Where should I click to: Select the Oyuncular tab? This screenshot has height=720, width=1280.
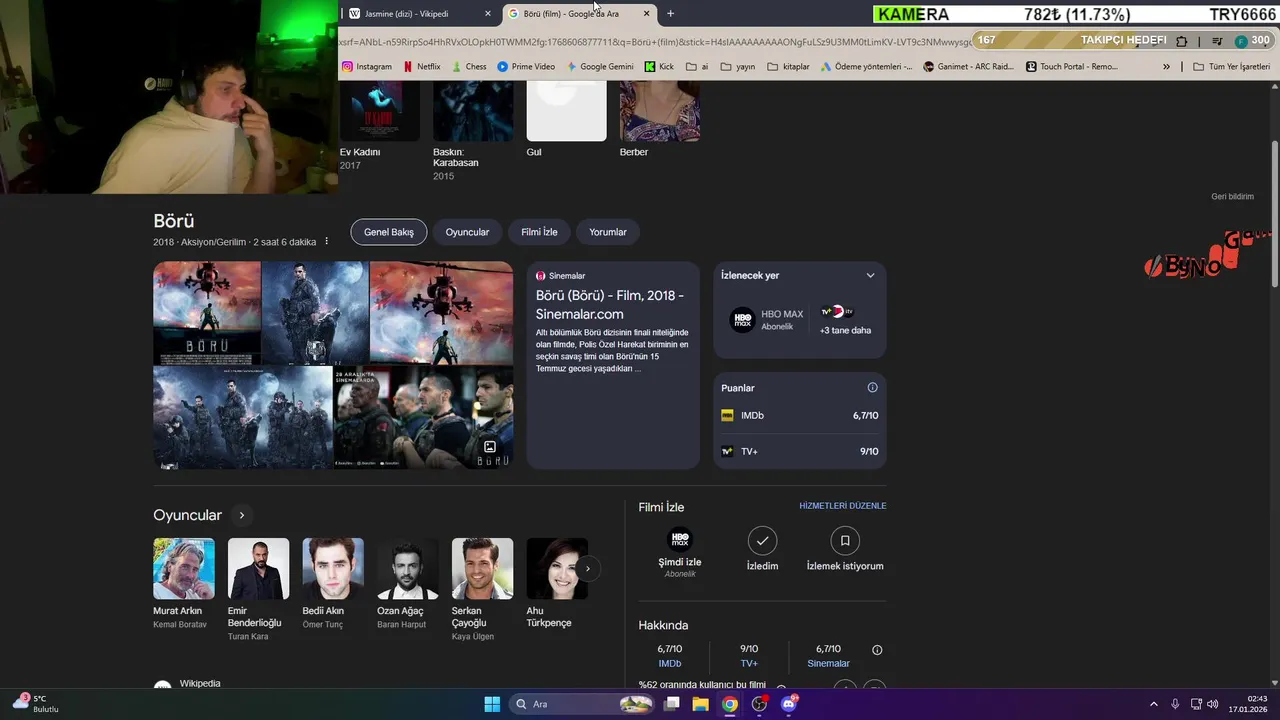pos(467,232)
